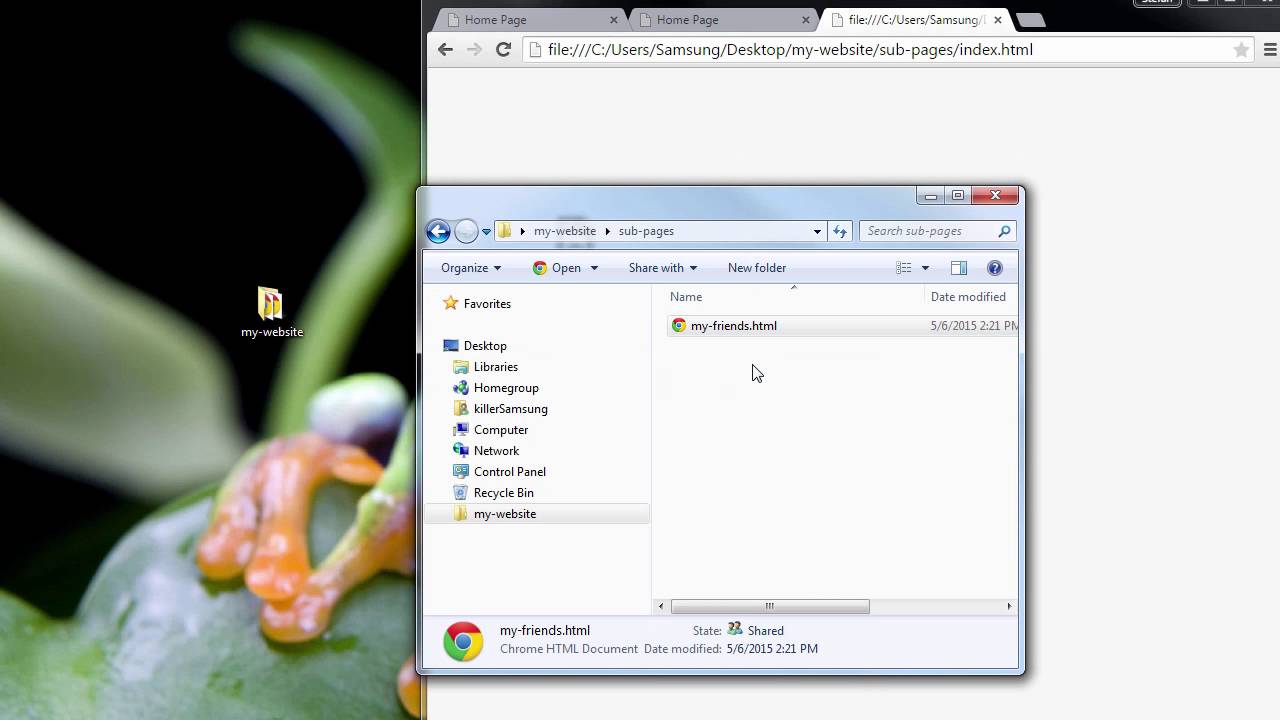The height and width of the screenshot is (720, 1280).
Task: Open the Share with menu
Action: click(663, 268)
